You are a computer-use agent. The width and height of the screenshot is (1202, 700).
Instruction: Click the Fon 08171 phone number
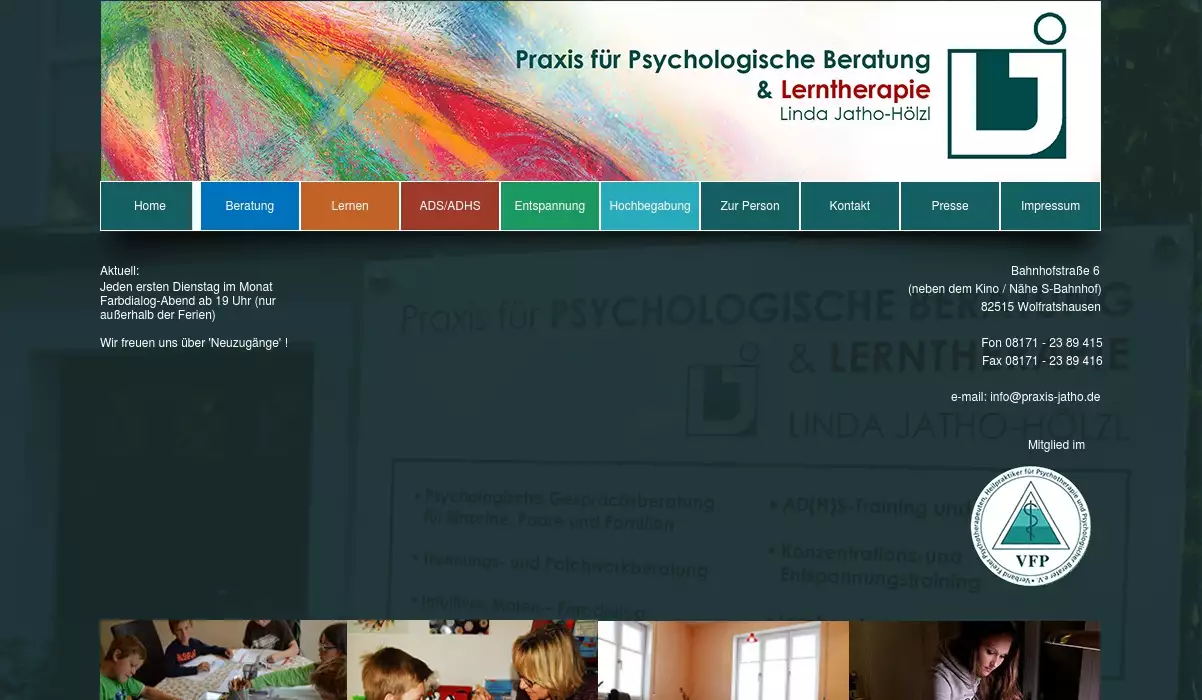tap(1041, 343)
